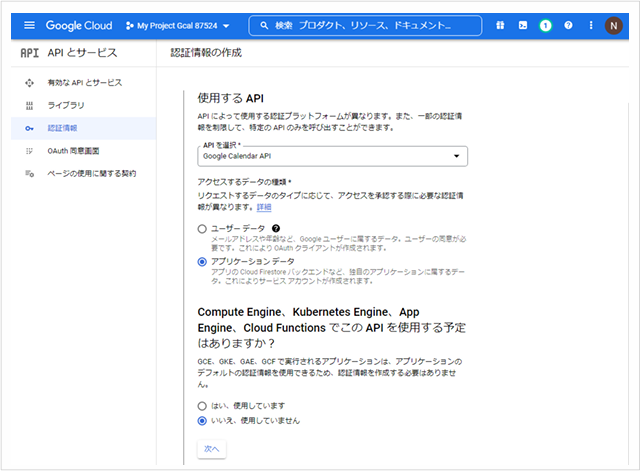The image size is (640, 471).
Task: Open the three-dot settings menu
Action: click(591, 25)
